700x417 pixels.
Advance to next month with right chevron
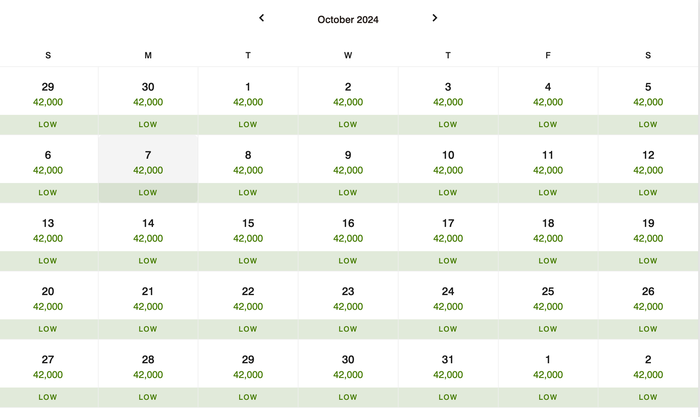435,18
